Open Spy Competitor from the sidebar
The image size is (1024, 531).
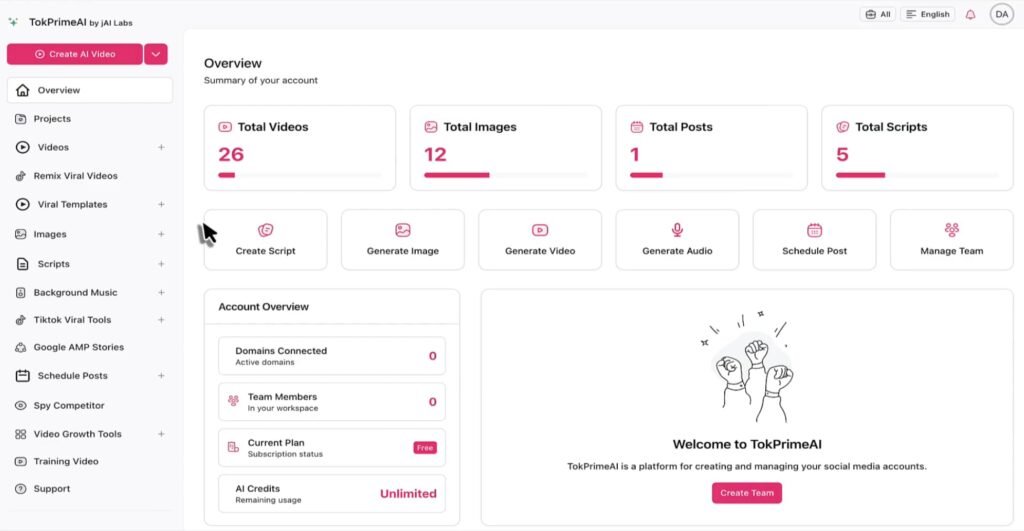pos(68,406)
